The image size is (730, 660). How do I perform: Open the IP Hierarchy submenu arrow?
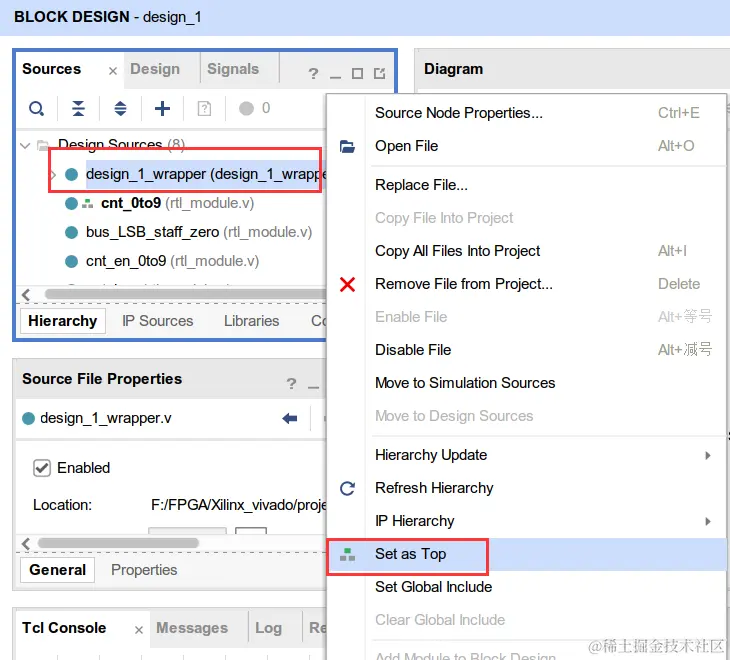click(708, 521)
